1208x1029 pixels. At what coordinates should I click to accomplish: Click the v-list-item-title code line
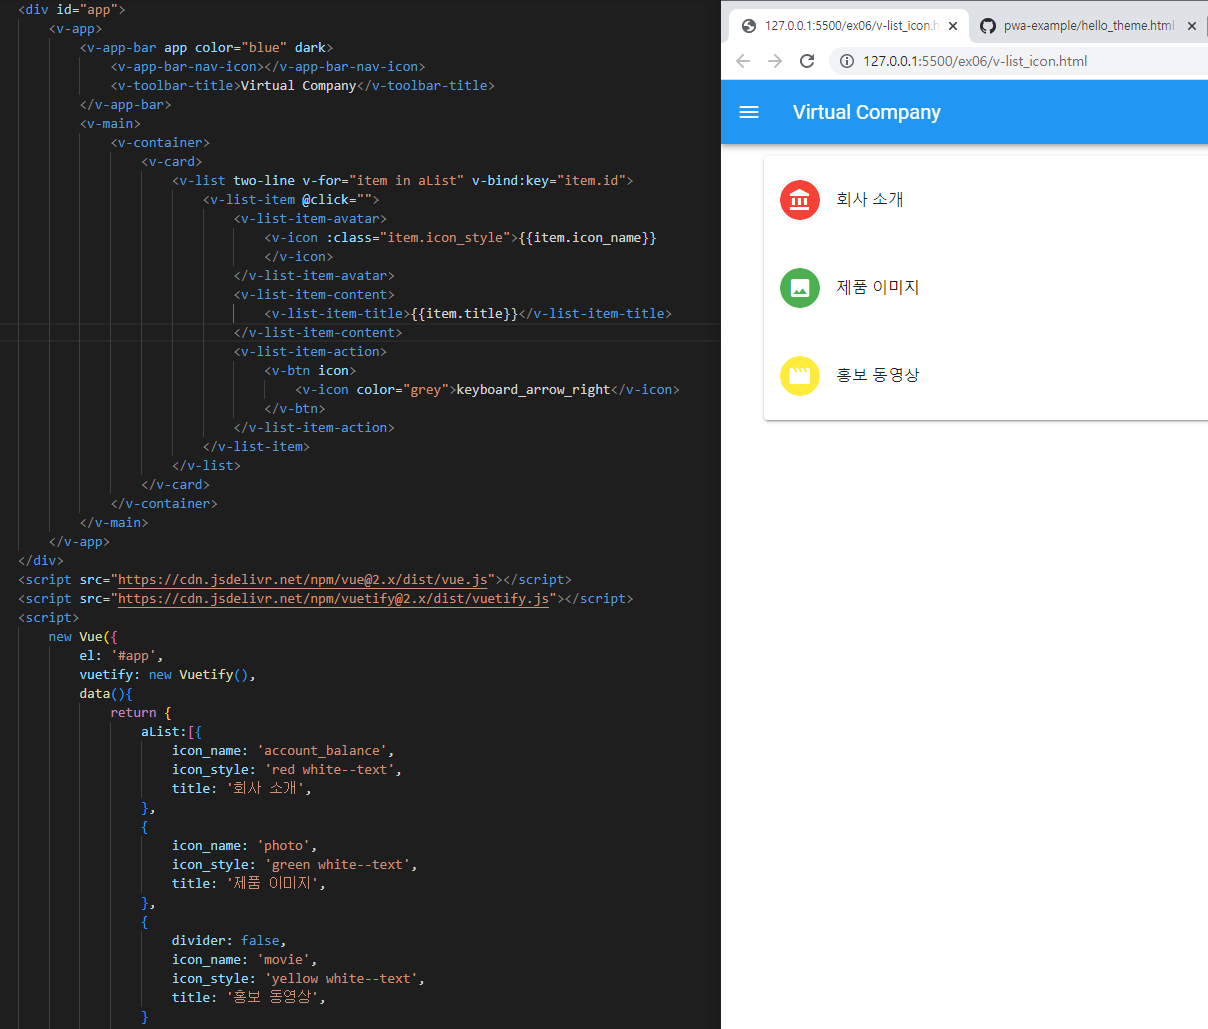coord(468,314)
